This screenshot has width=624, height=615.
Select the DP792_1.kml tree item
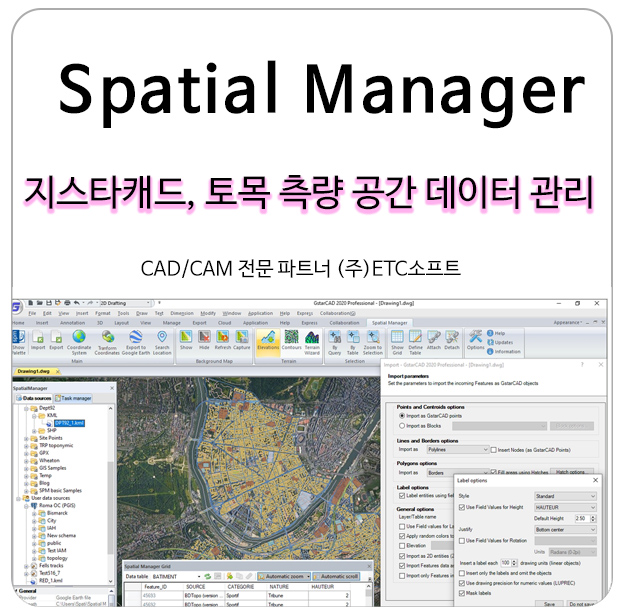point(69,423)
